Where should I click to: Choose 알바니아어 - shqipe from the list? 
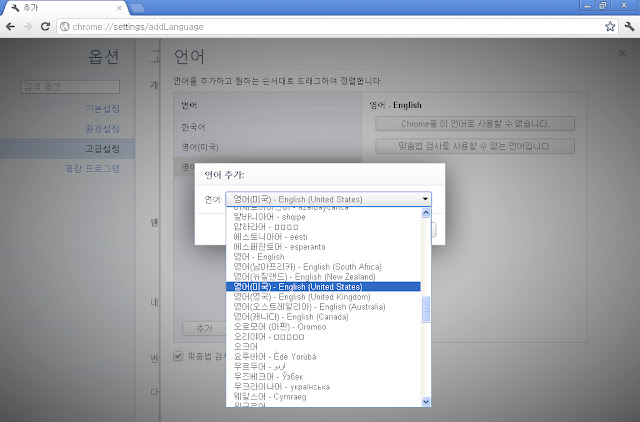[x=323, y=217]
